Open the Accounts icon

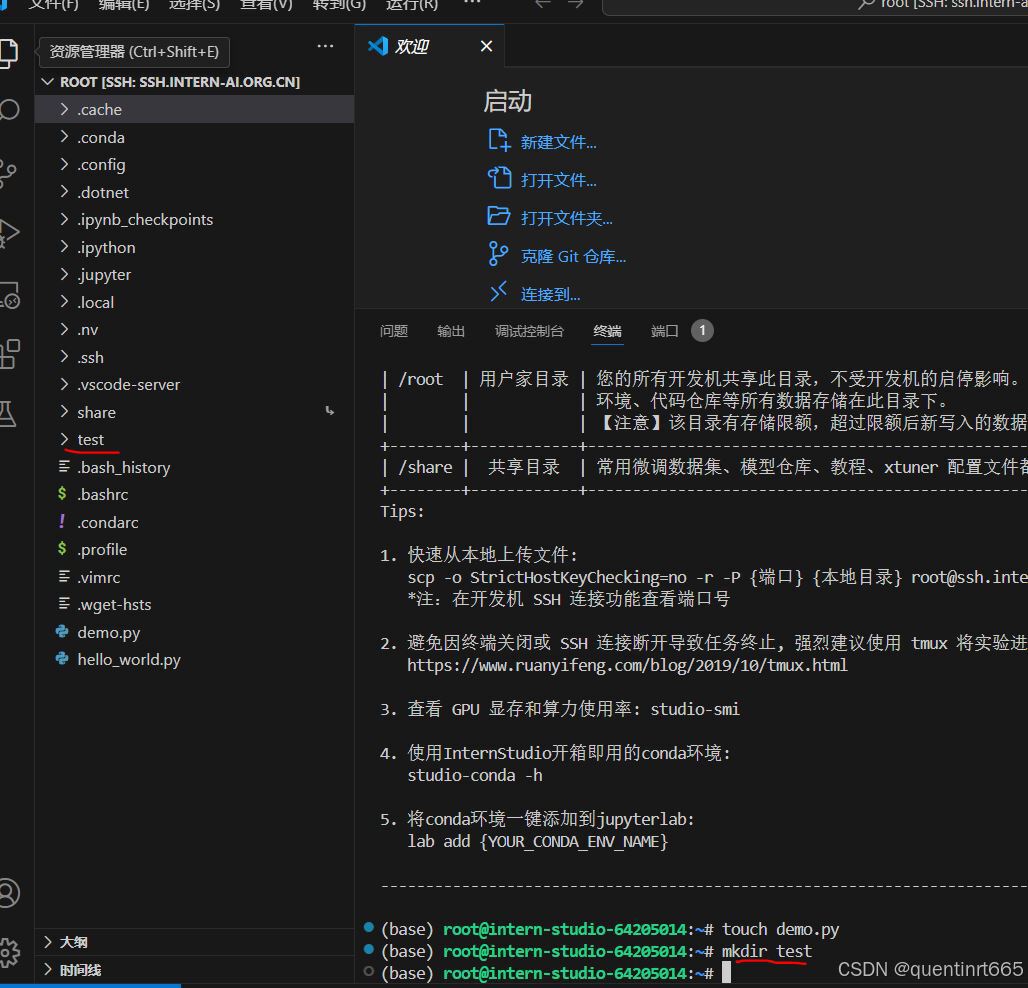click(9, 893)
